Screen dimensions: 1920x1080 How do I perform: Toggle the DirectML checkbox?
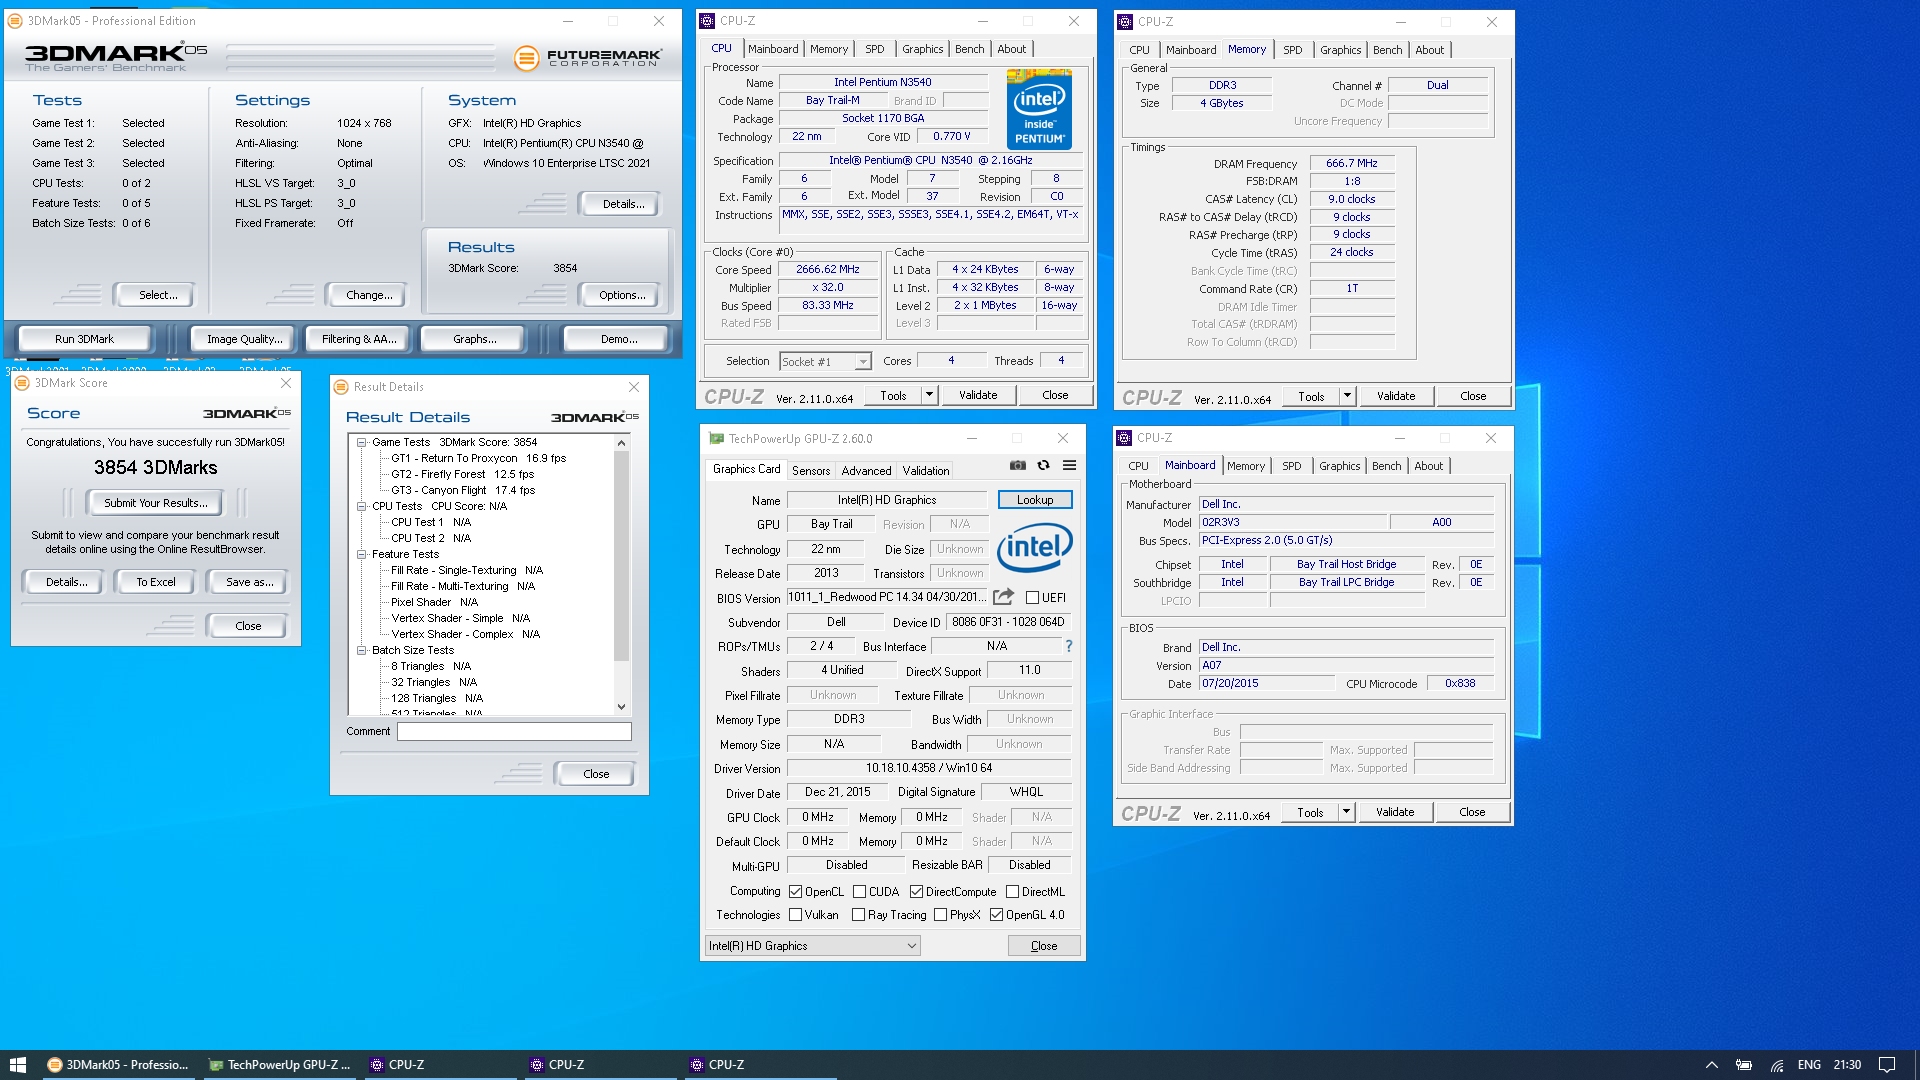pos(1012,892)
